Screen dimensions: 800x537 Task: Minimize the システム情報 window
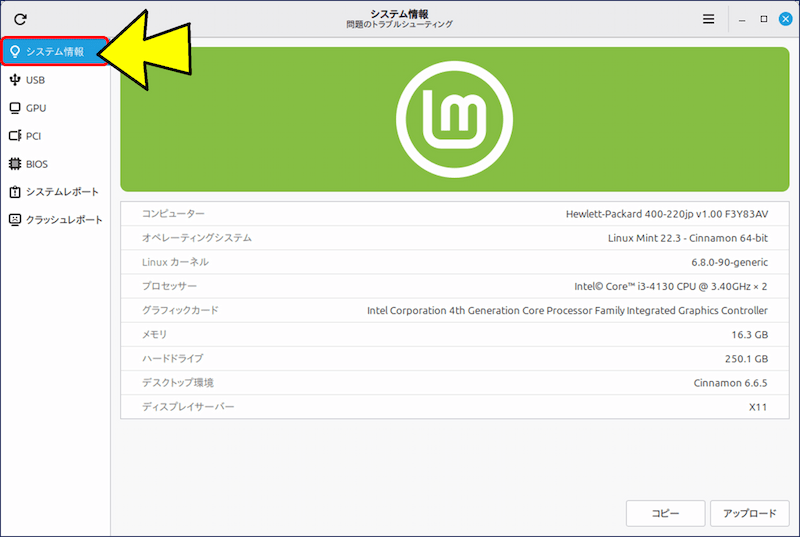coord(742,19)
